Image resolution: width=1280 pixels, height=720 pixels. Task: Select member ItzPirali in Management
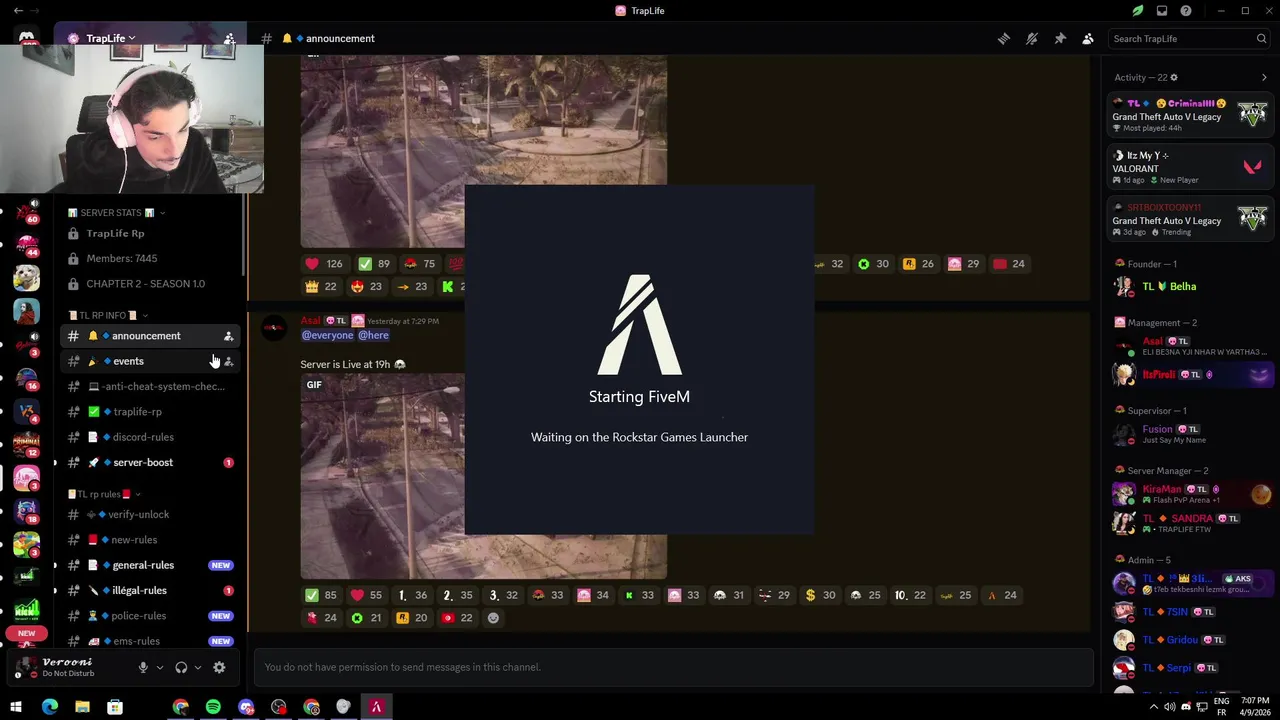pos(1190,374)
